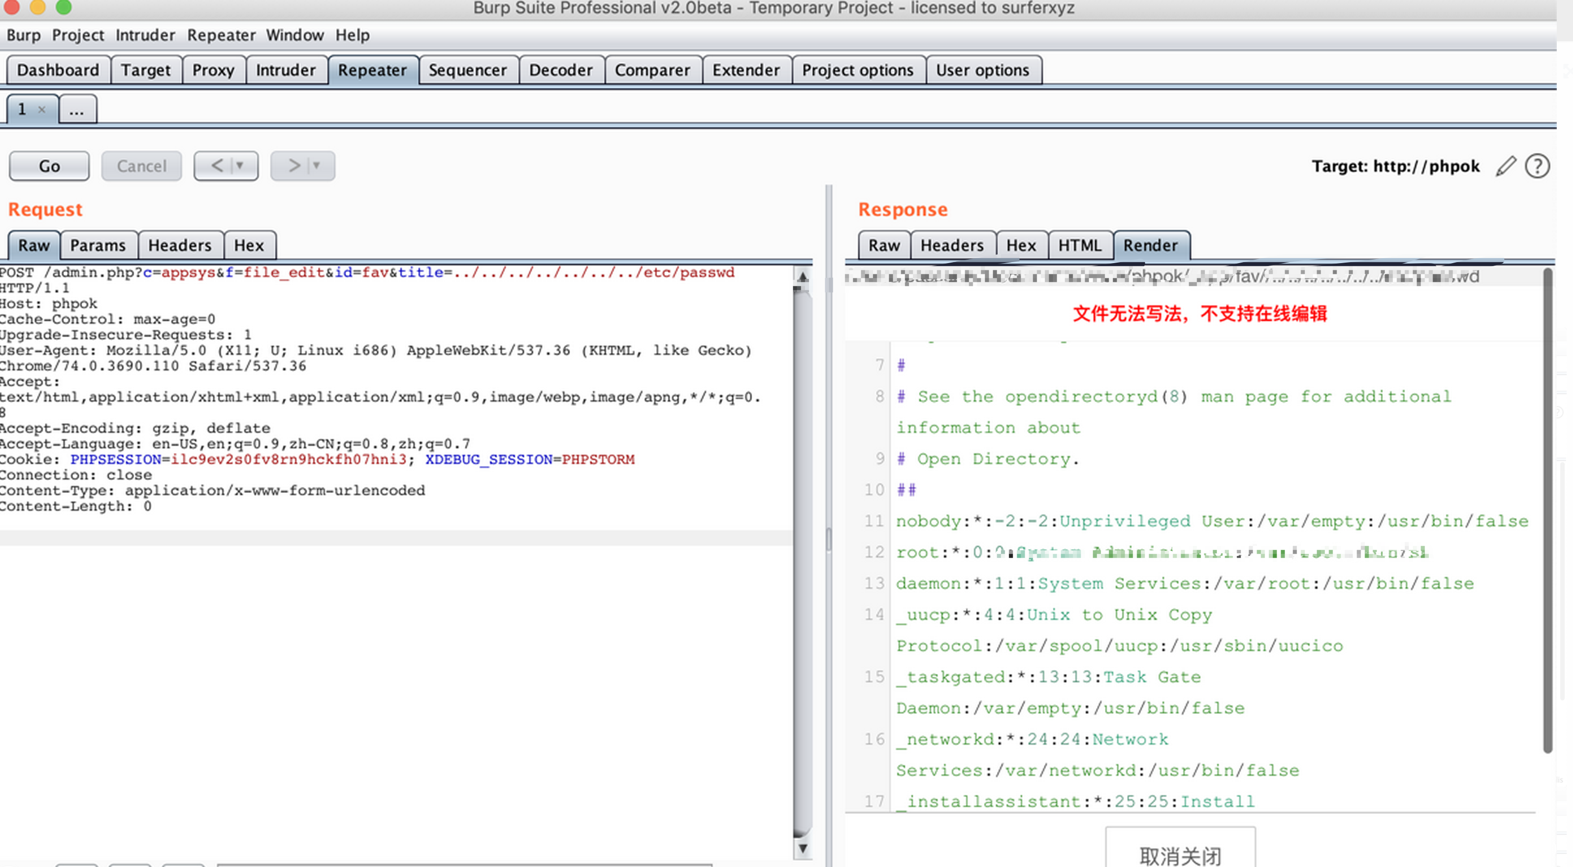This screenshot has height=867, width=1573.
Task: Select repeater tab 1
Action: (x=22, y=109)
